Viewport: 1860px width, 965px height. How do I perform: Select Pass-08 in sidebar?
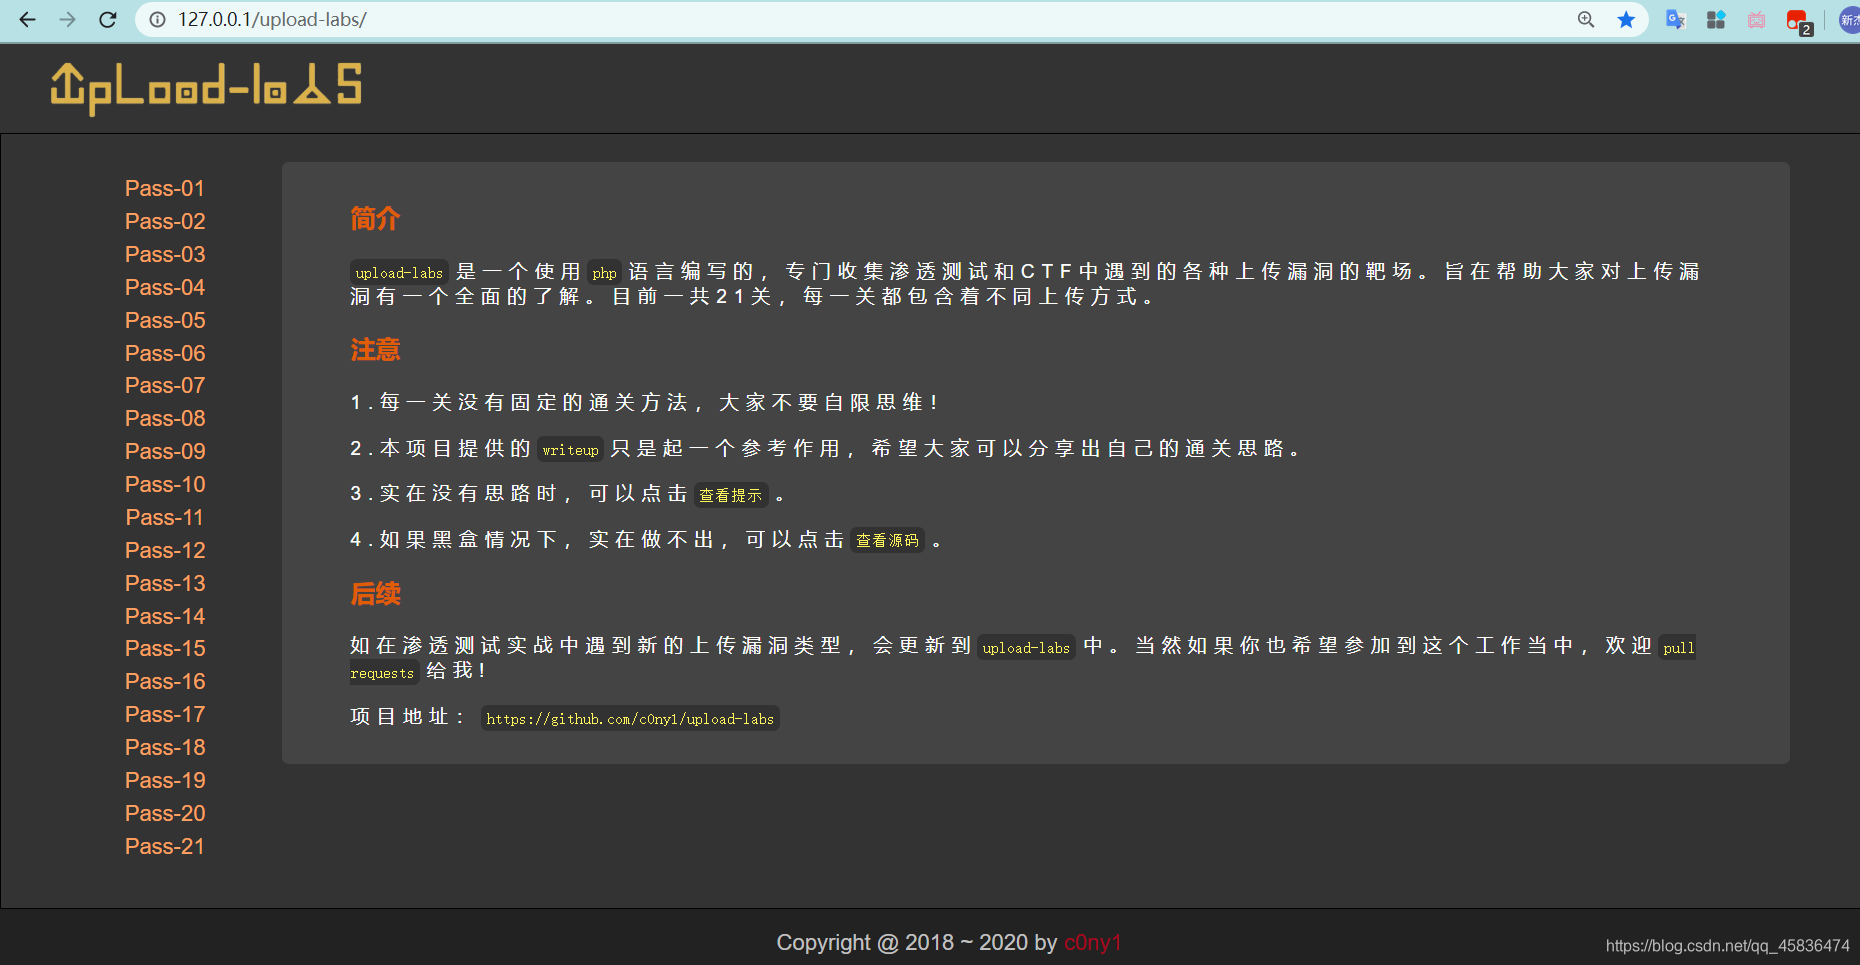click(x=165, y=418)
